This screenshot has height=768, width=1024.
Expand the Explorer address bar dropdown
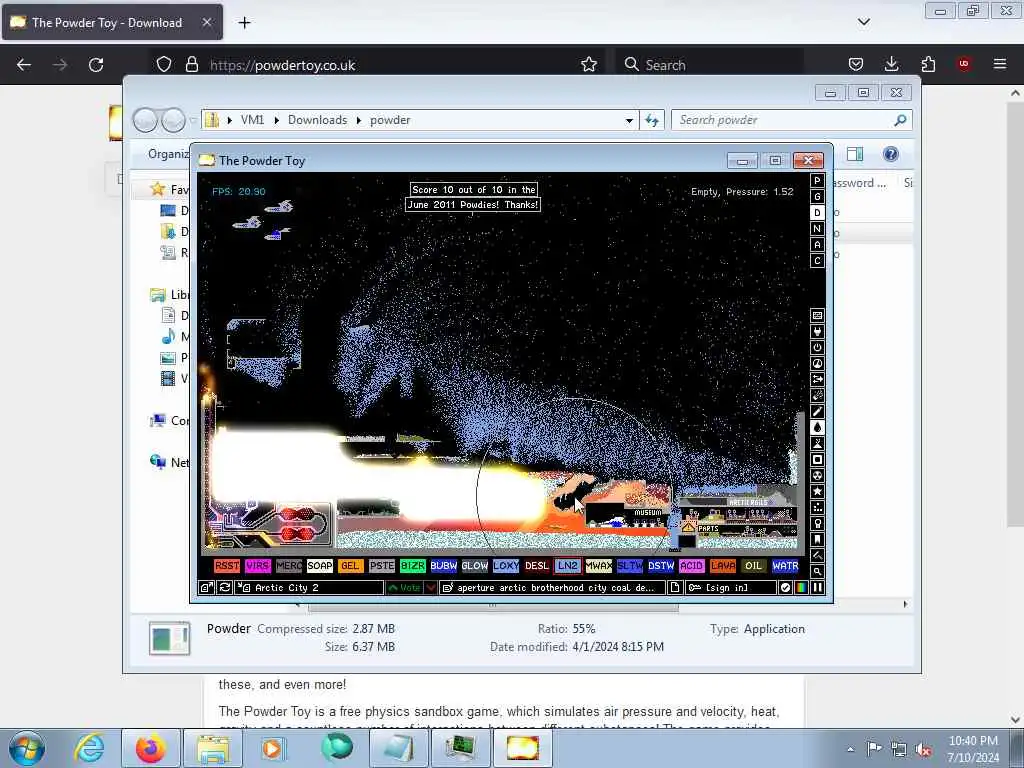point(629,121)
